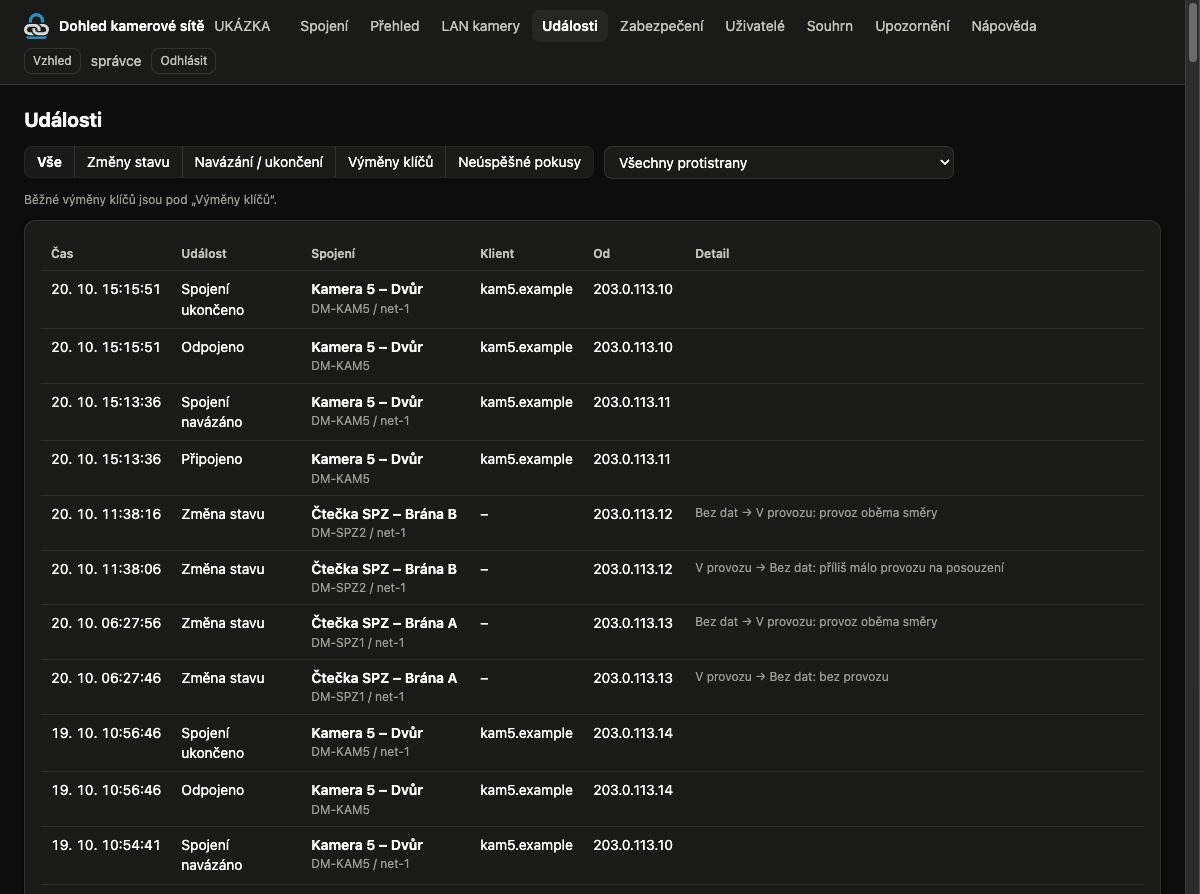Open the Přehled page
This screenshot has width=1200, height=894.
click(395, 26)
